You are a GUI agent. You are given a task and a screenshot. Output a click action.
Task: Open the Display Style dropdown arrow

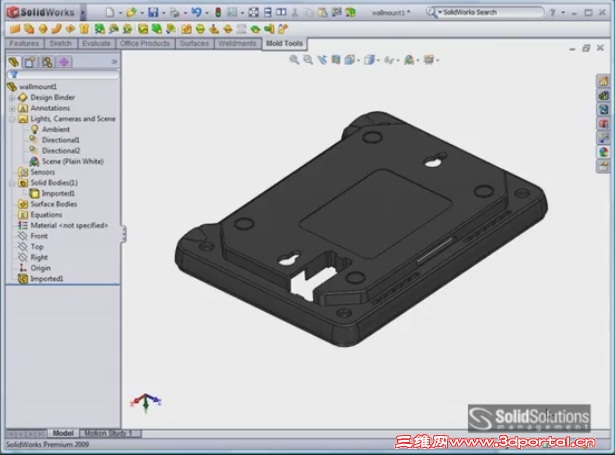point(378,60)
